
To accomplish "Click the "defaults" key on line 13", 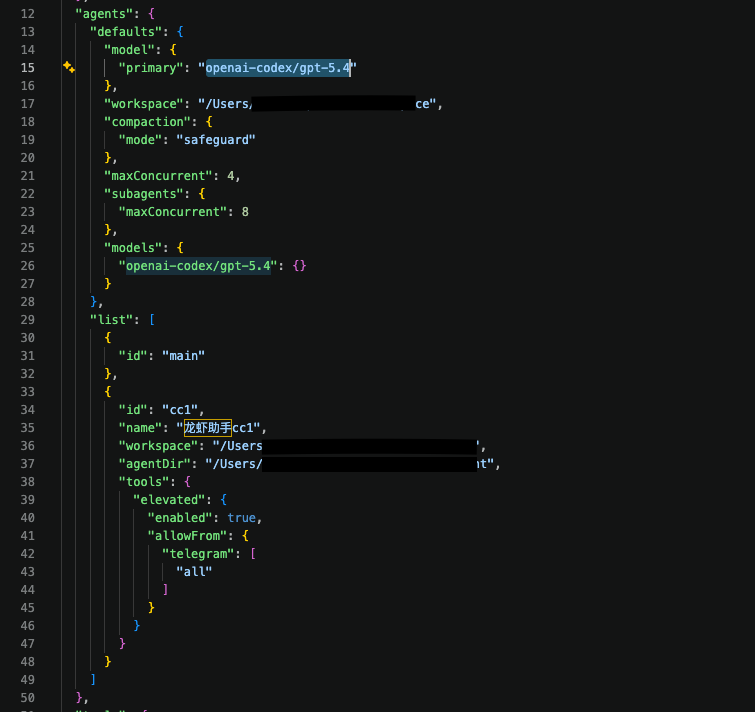I will tap(126, 32).
